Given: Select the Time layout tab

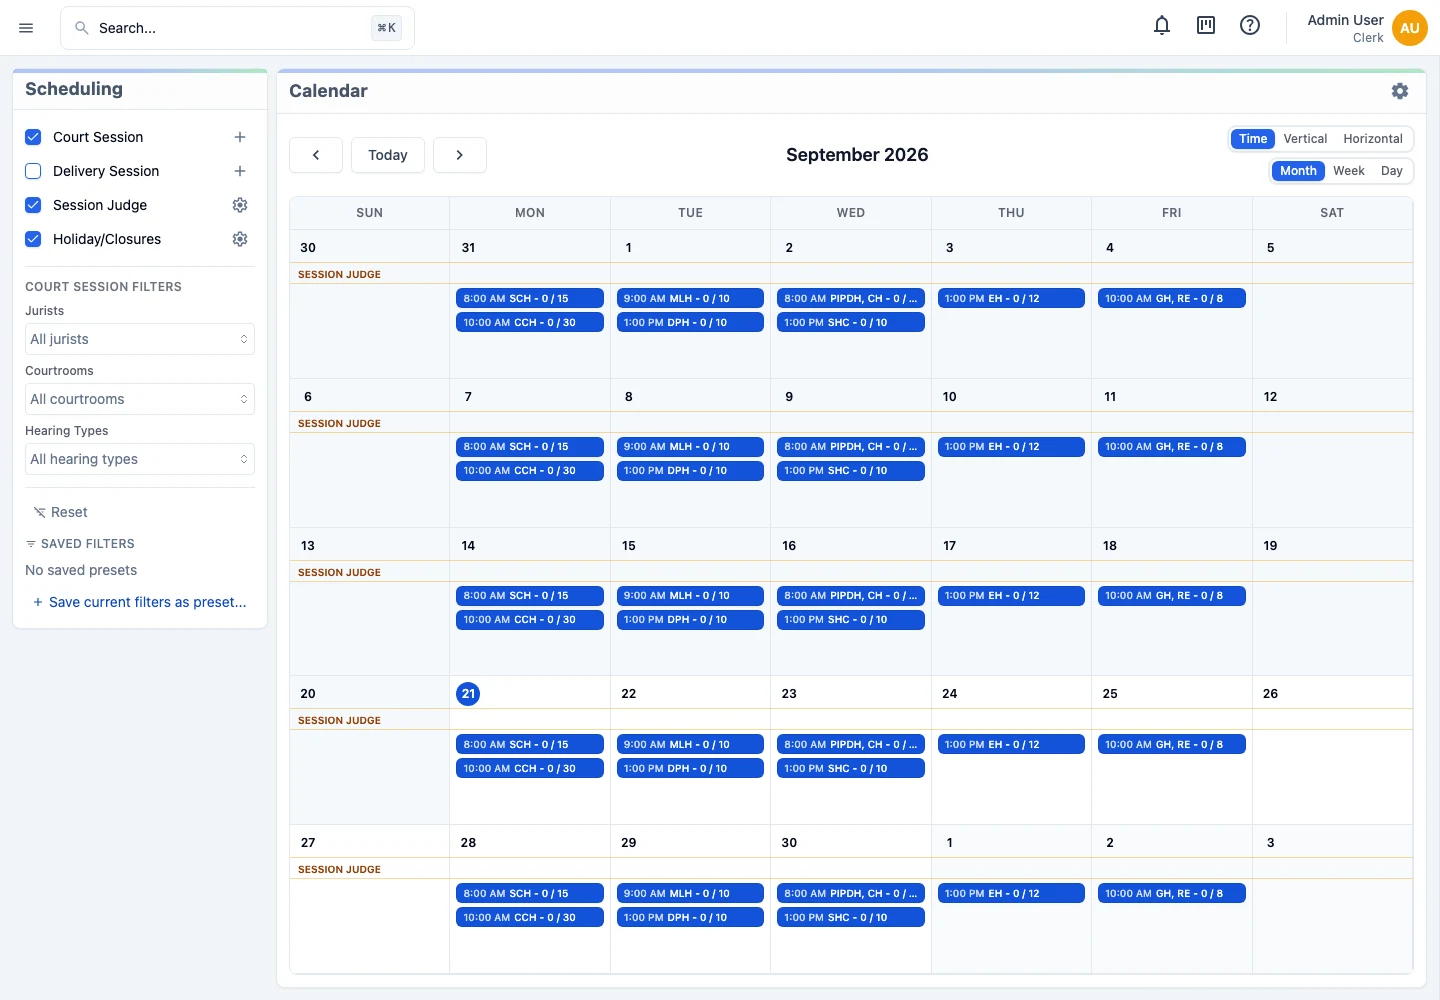Looking at the screenshot, I should [x=1253, y=139].
